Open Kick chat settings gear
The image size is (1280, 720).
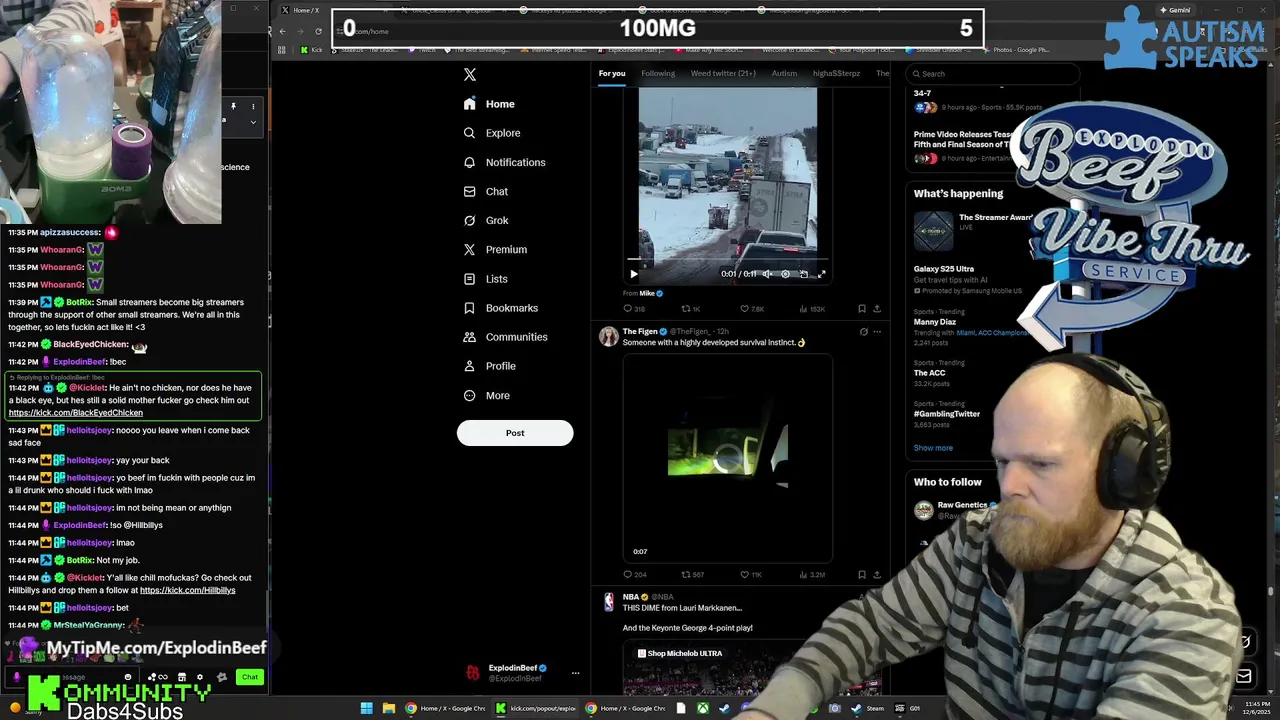[x=200, y=677]
